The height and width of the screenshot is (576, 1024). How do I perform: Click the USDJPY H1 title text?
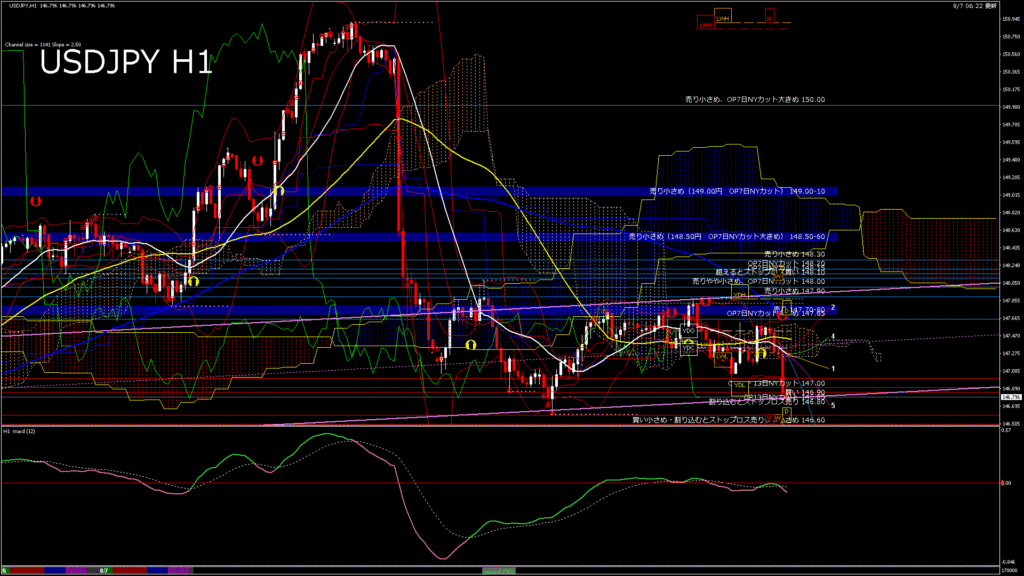coord(125,62)
